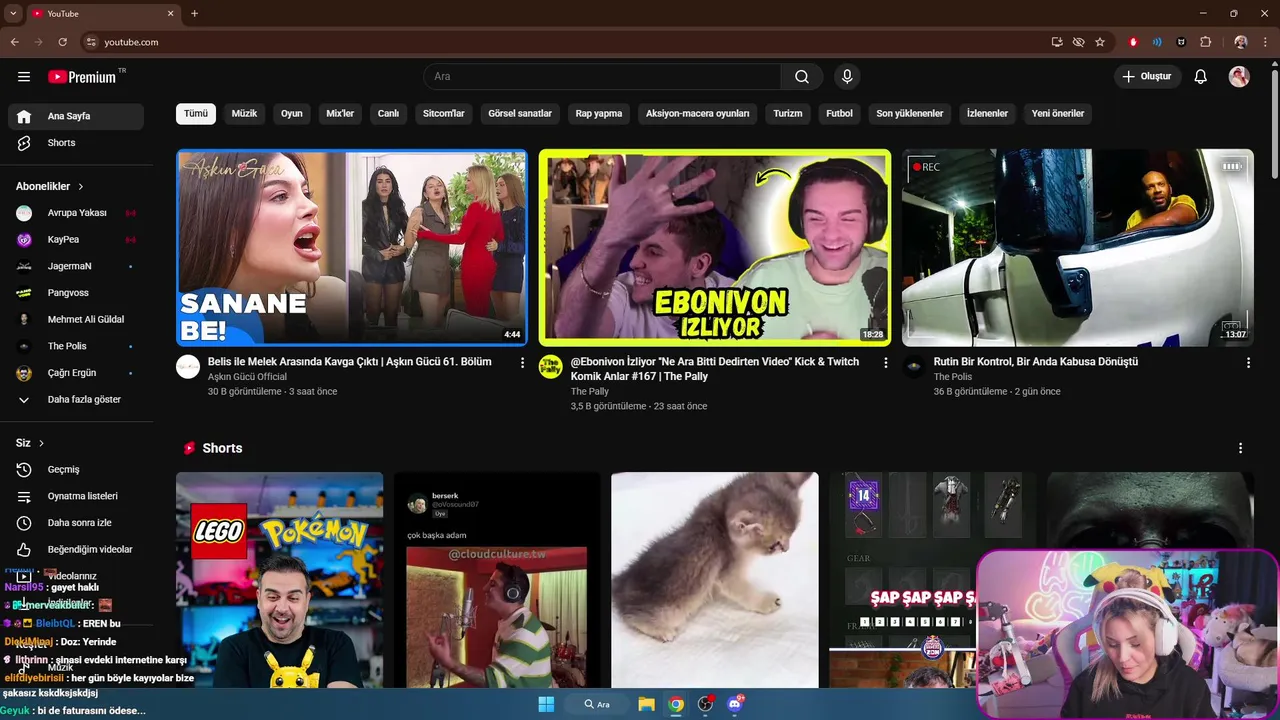Open the Oluştur create menu

pos(1148,77)
